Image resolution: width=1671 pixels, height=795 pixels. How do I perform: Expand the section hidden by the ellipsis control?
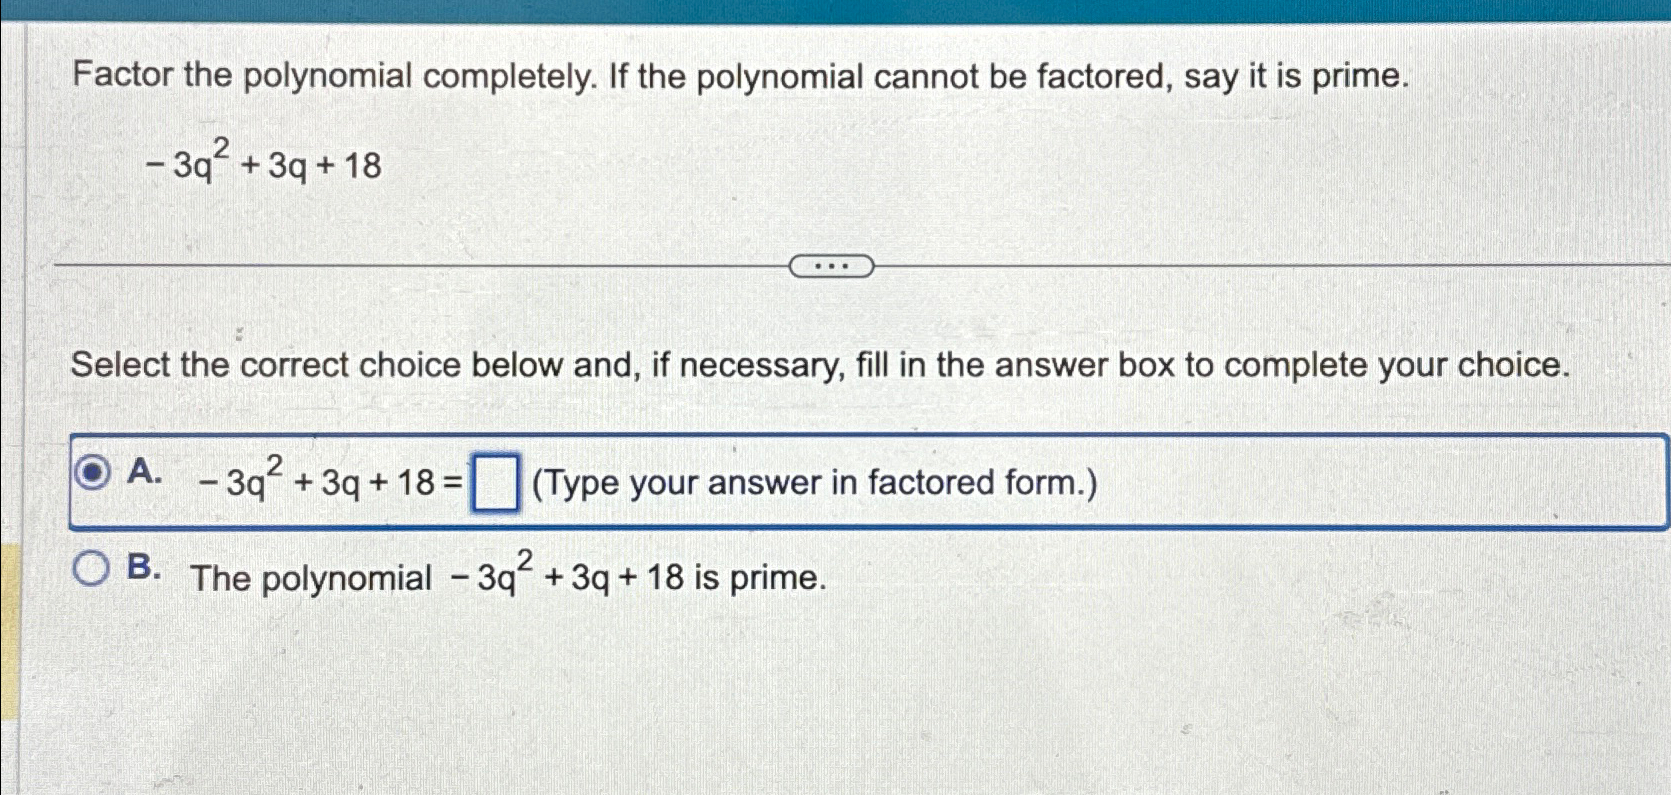832,264
